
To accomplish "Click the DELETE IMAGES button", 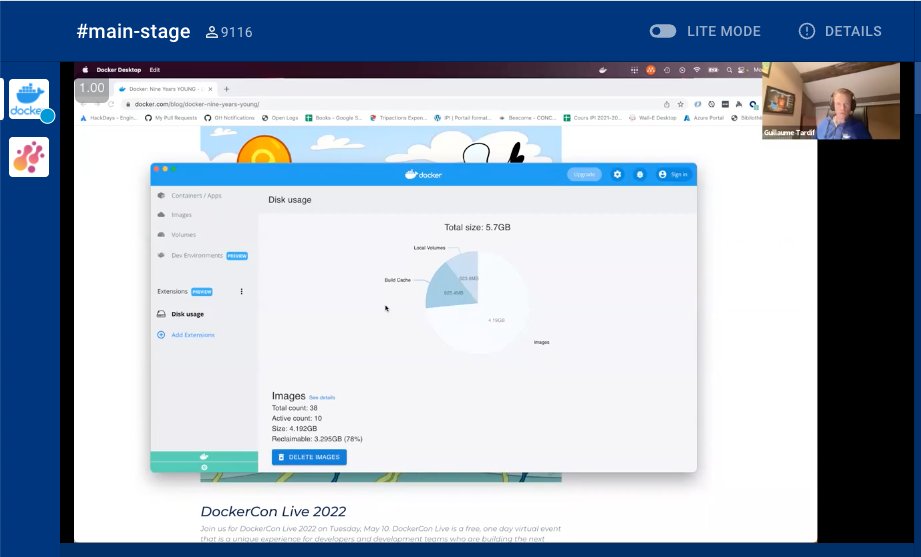I will click(x=309, y=457).
